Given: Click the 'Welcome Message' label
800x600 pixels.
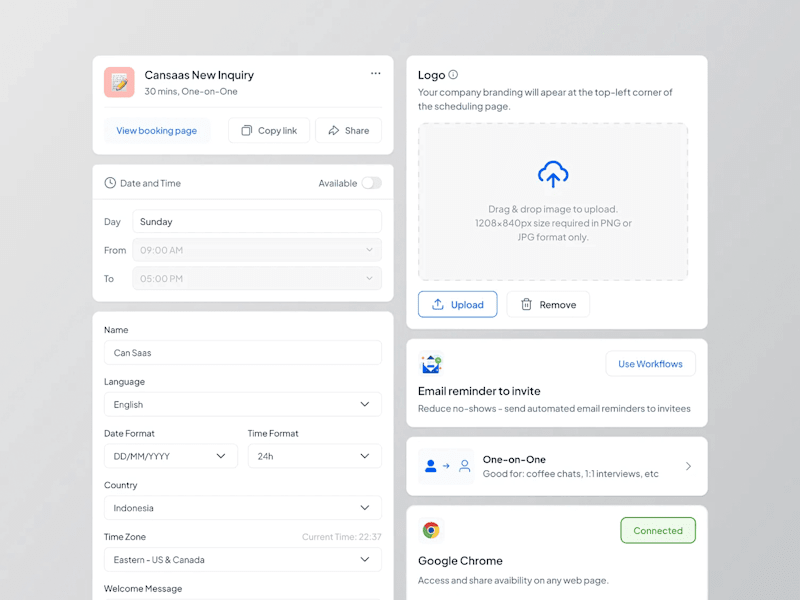Looking at the screenshot, I should (x=143, y=588).
